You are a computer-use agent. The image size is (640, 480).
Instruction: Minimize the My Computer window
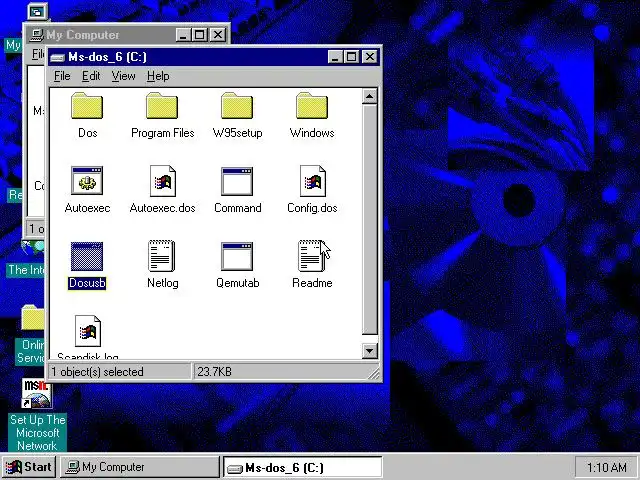pyautogui.click(x=183, y=35)
